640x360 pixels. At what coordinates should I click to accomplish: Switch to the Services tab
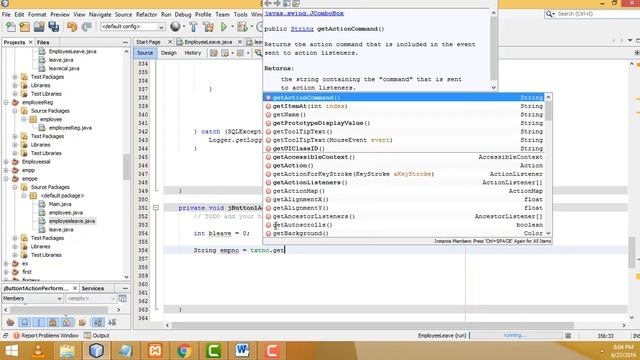(x=93, y=289)
